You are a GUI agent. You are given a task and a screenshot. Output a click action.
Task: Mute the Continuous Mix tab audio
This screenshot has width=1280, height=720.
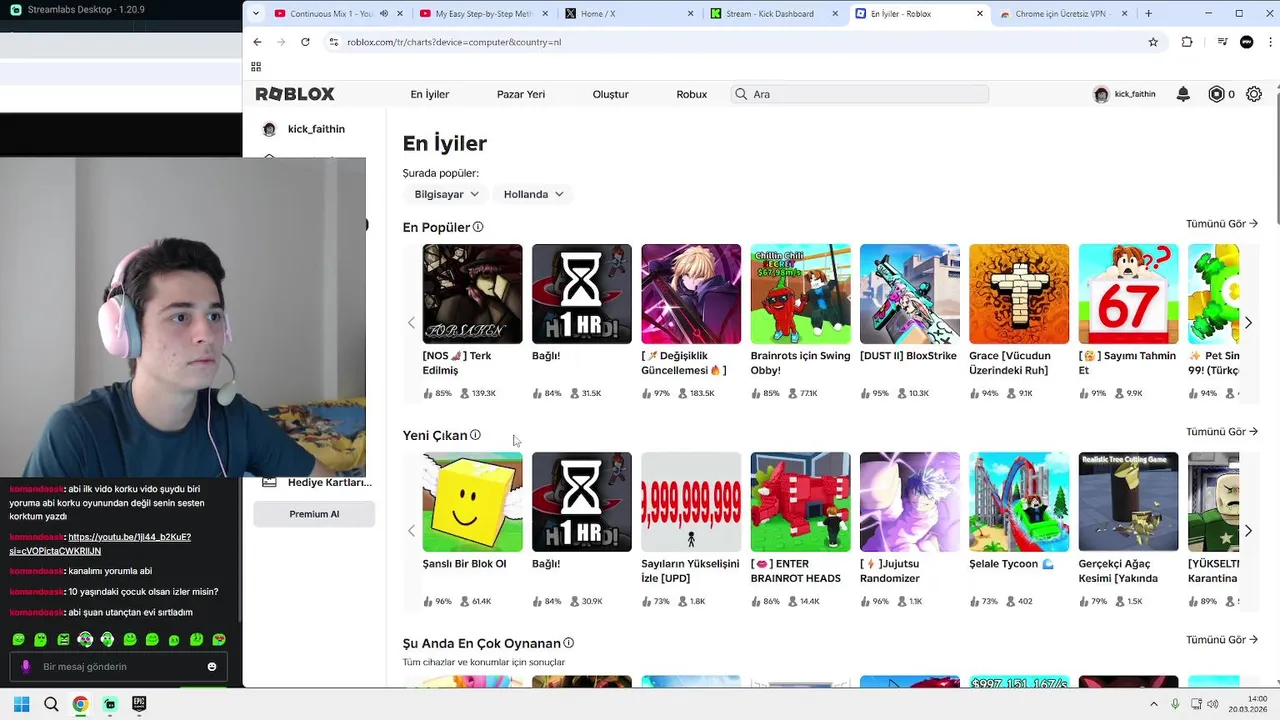tap(384, 14)
